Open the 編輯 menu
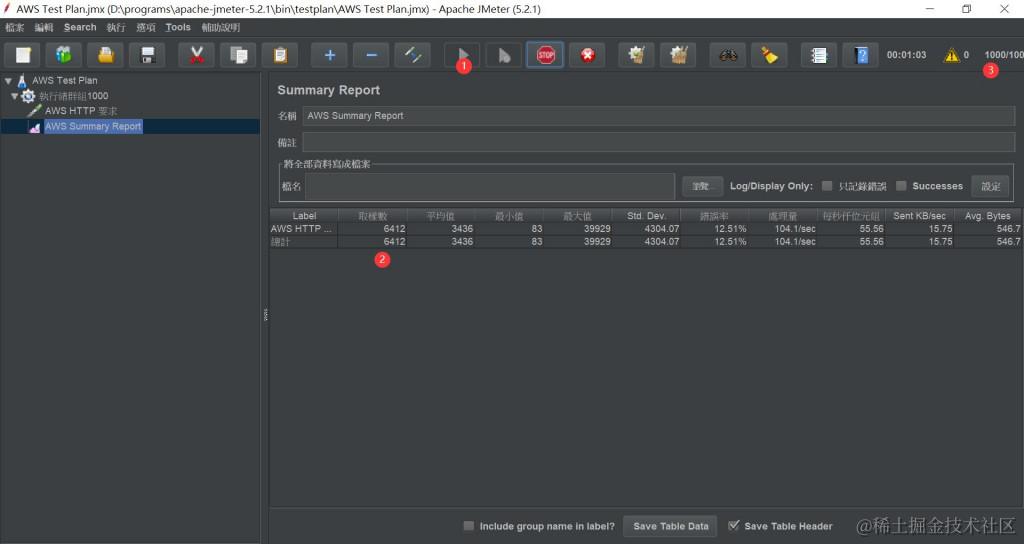This screenshot has height=544, width=1024. pos(44,27)
